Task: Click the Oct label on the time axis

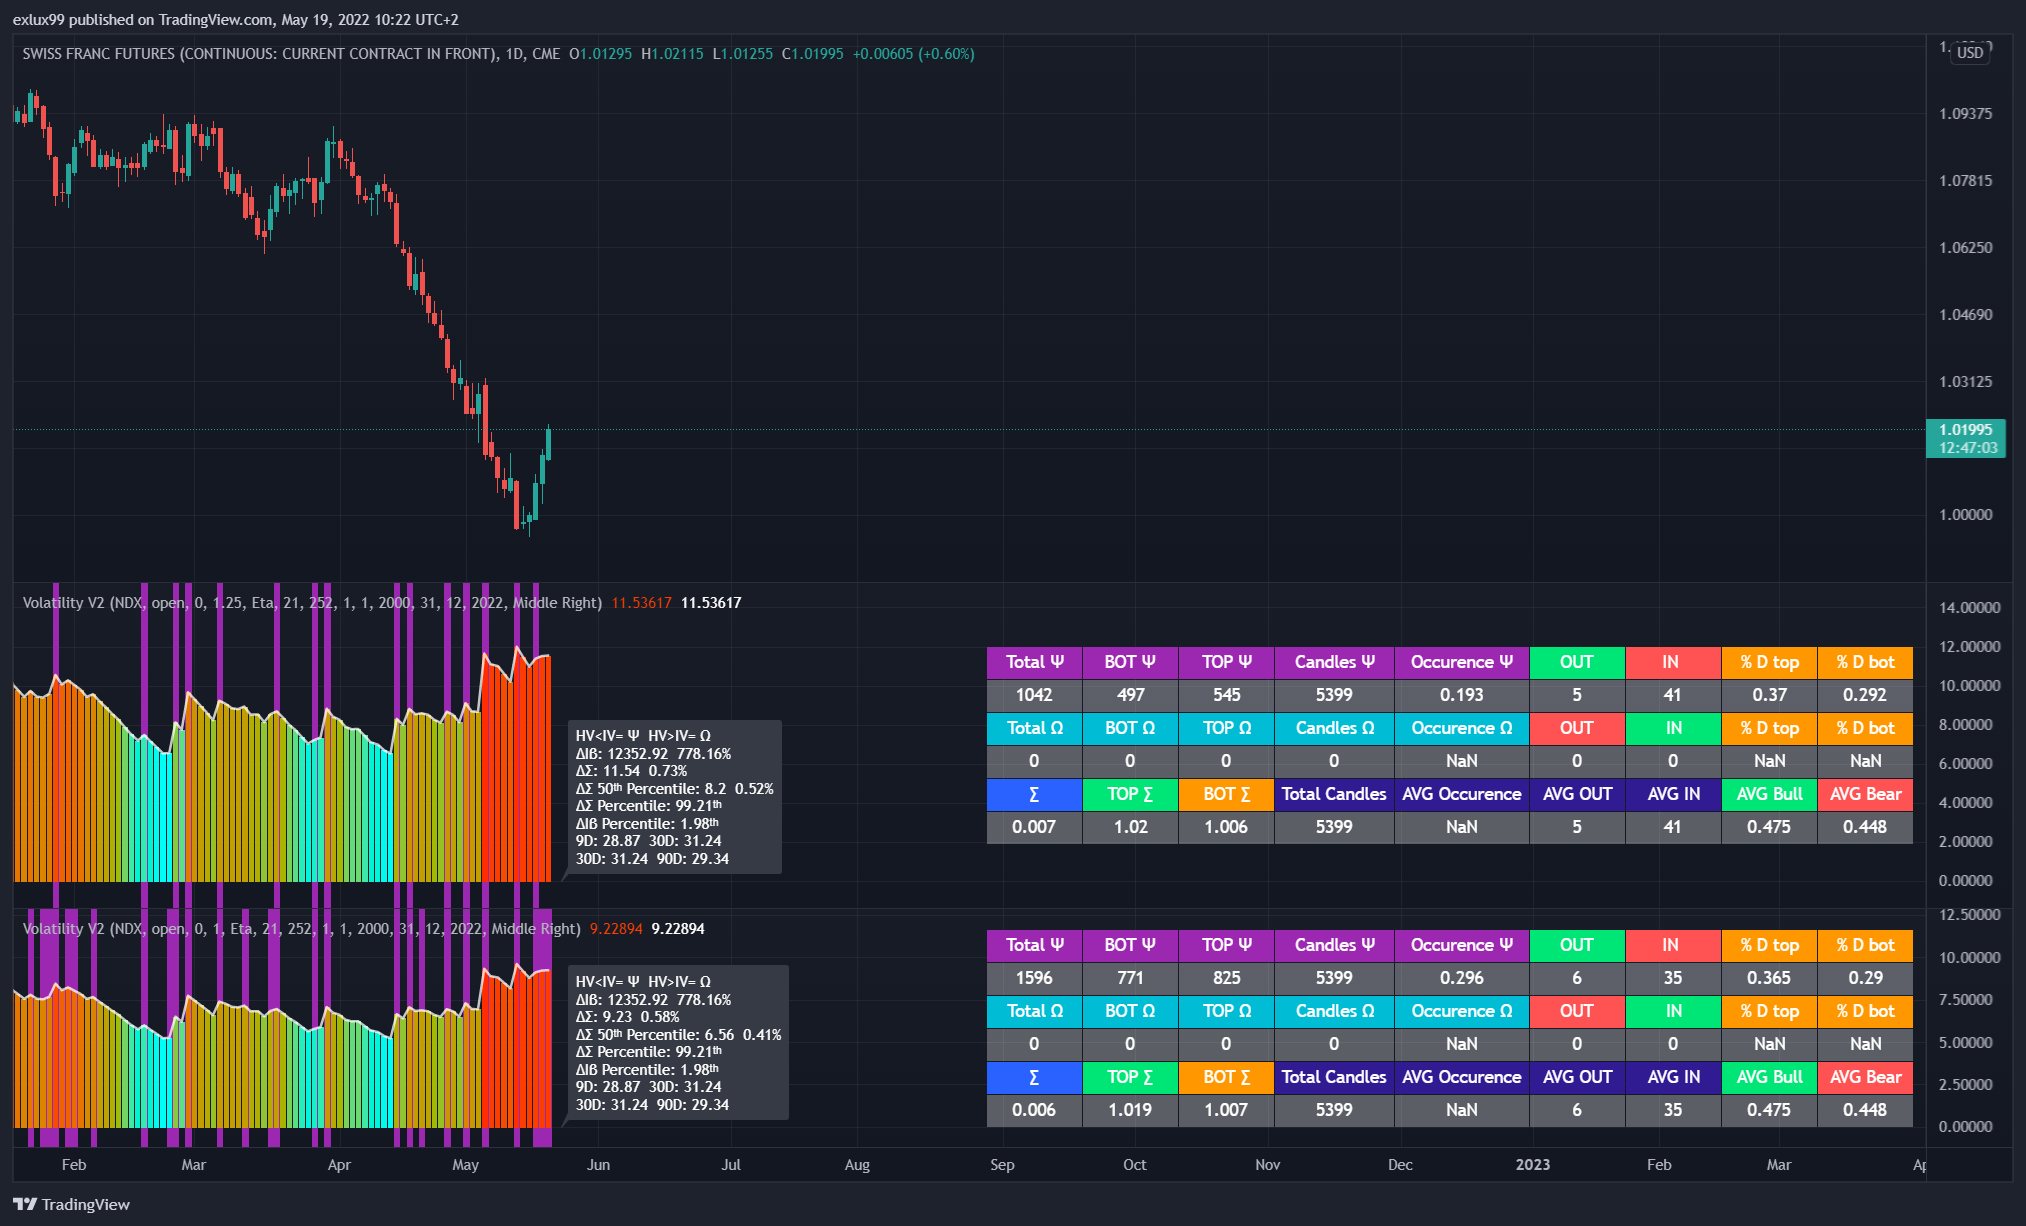Action: pyautogui.click(x=1134, y=1165)
